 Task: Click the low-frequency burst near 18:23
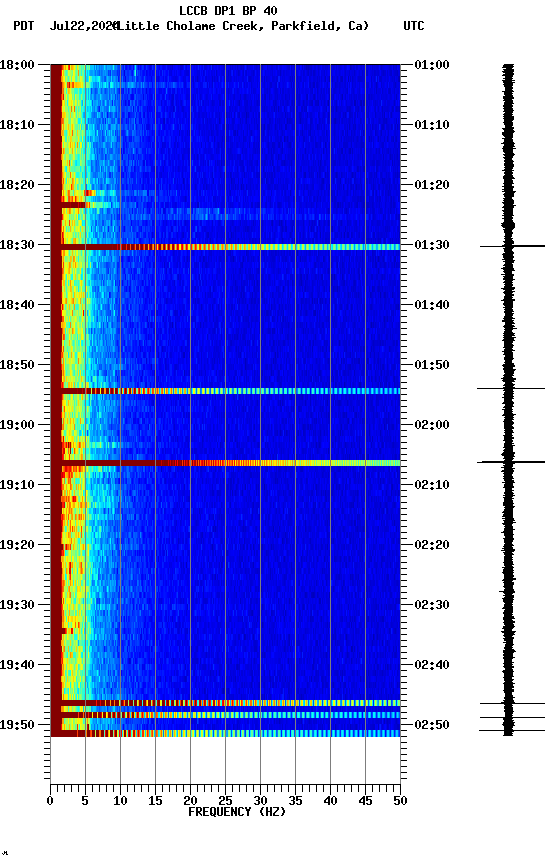tap(73, 205)
